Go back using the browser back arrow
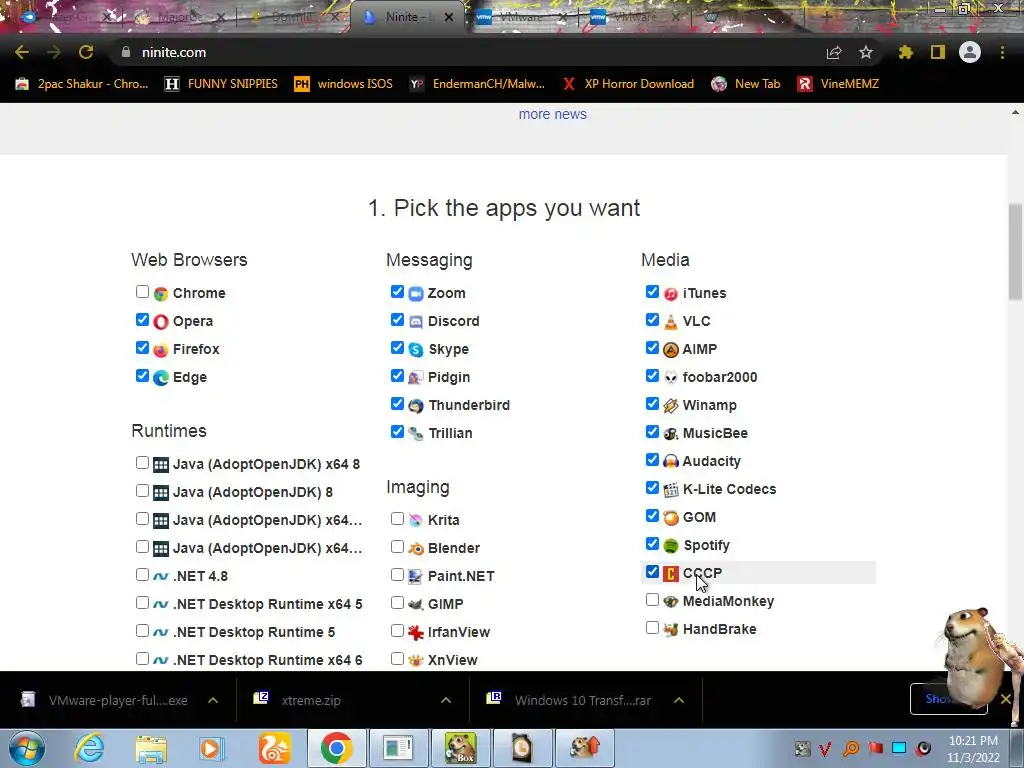This screenshot has width=1024, height=768. [x=22, y=52]
